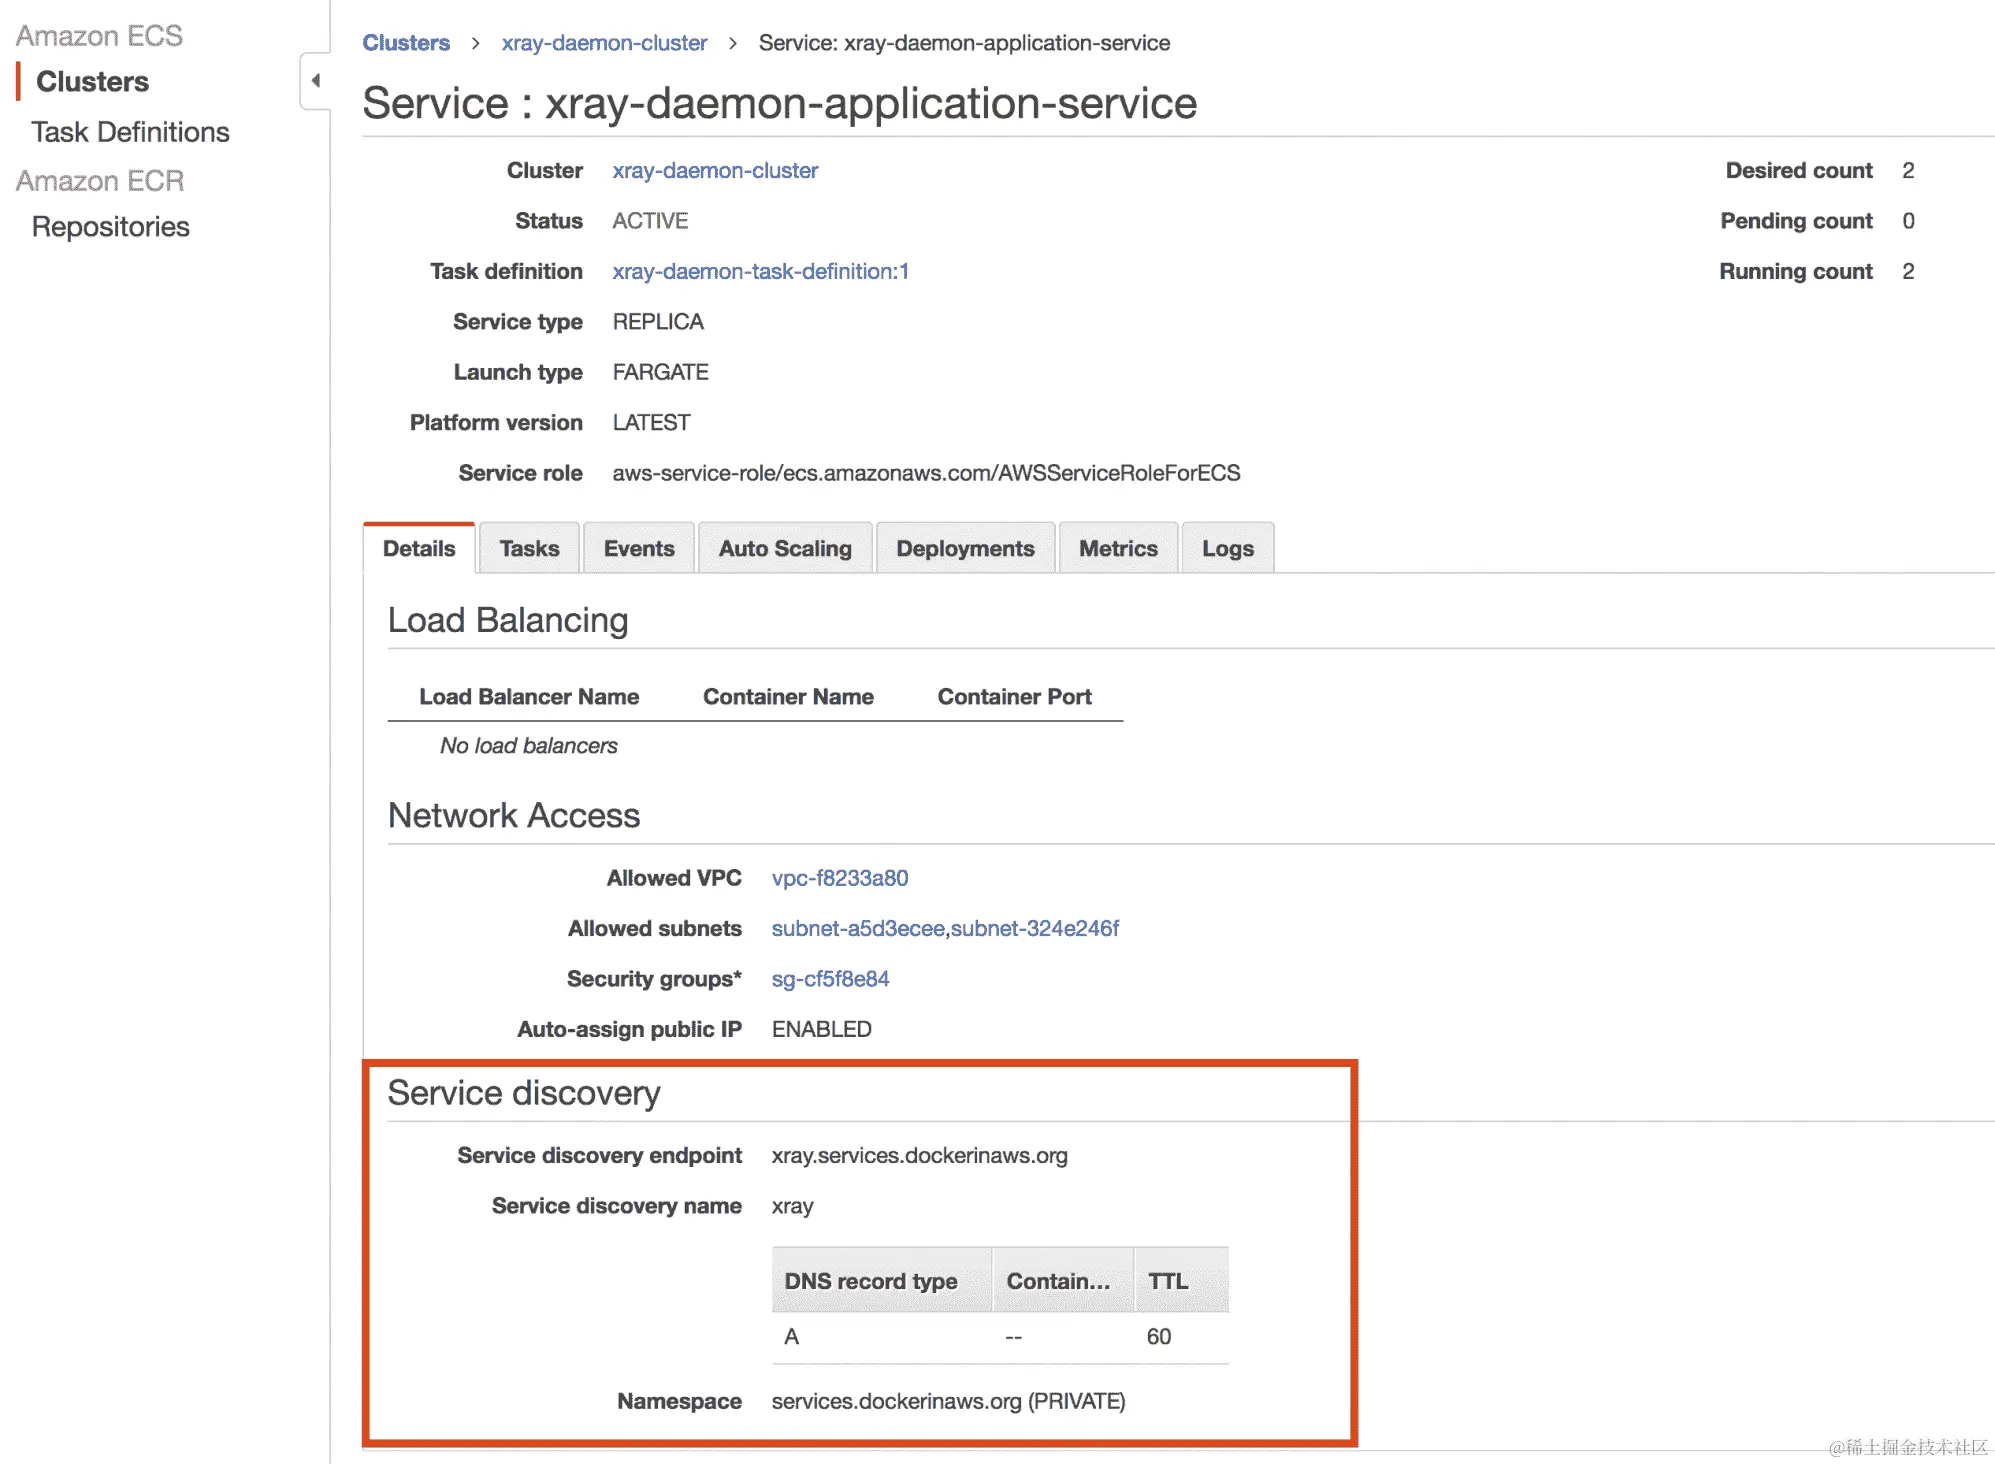
Task: Go to Task Definitions in sidebar
Action: click(130, 132)
